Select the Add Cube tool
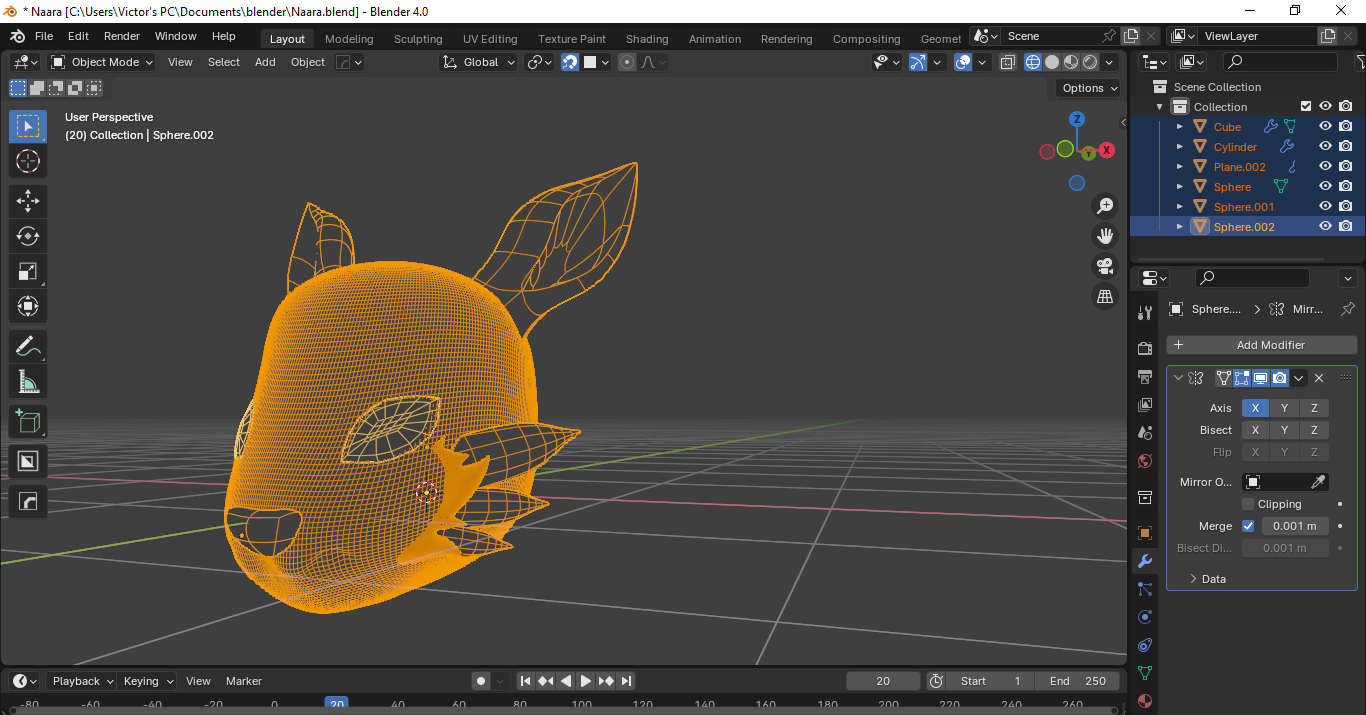 tap(28, 422)
